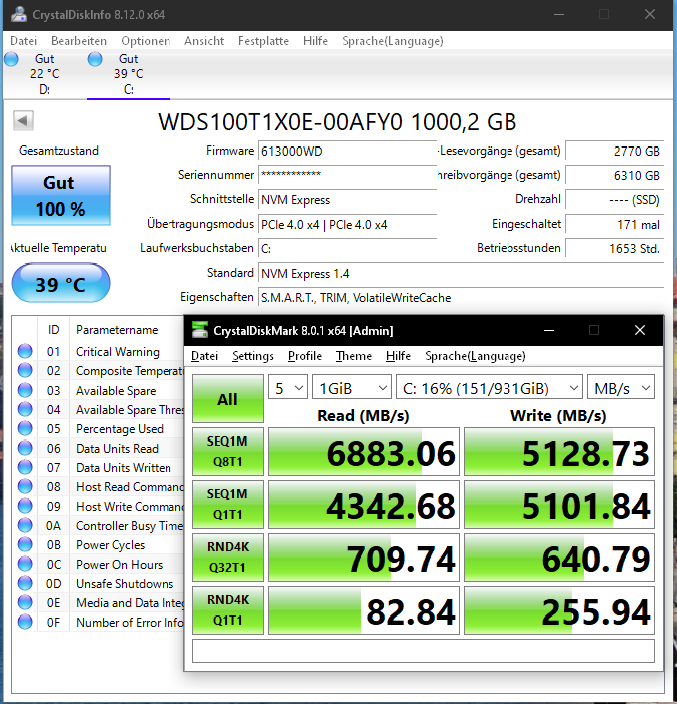The image size is (677, 704).
Task: Click the status orb for Unsafe Shutdowns
Action: [25, 583]
